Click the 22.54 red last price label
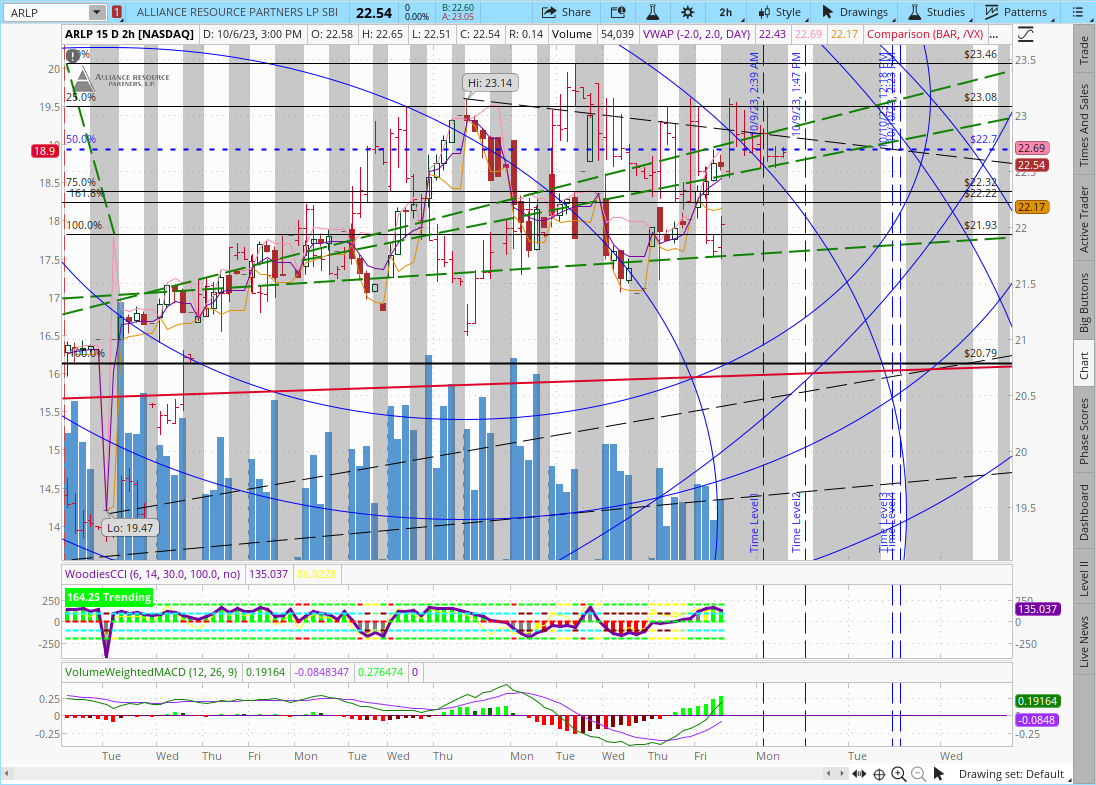 click(x=1032, y=165)
